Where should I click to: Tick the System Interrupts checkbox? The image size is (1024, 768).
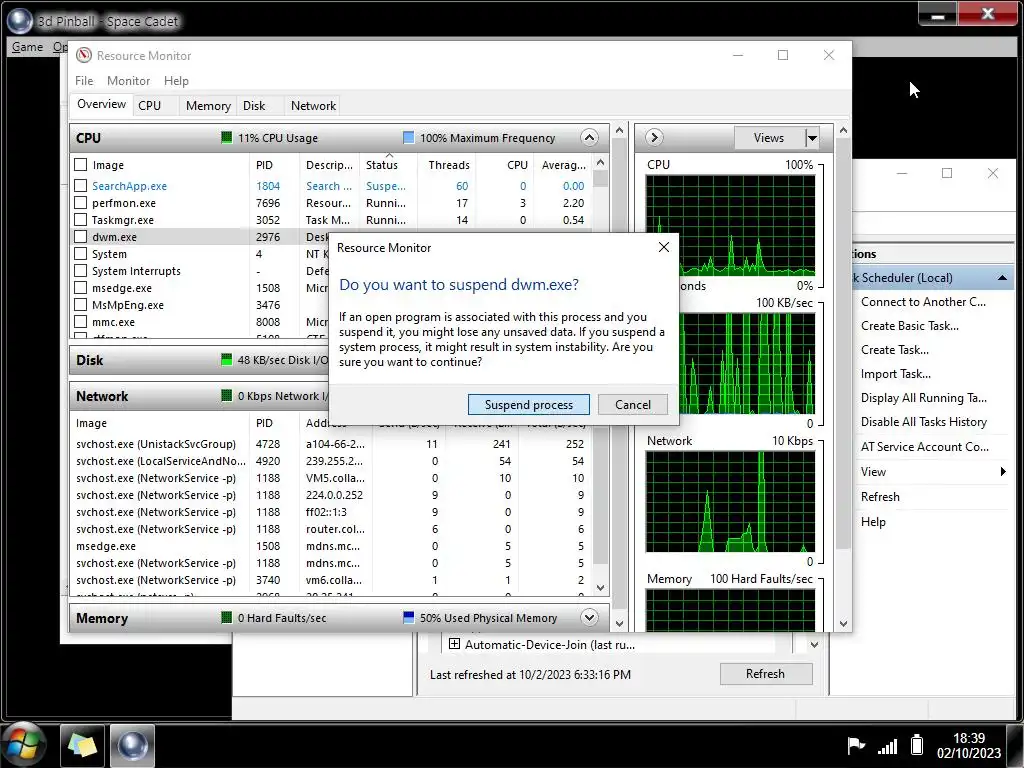[80, 270]
